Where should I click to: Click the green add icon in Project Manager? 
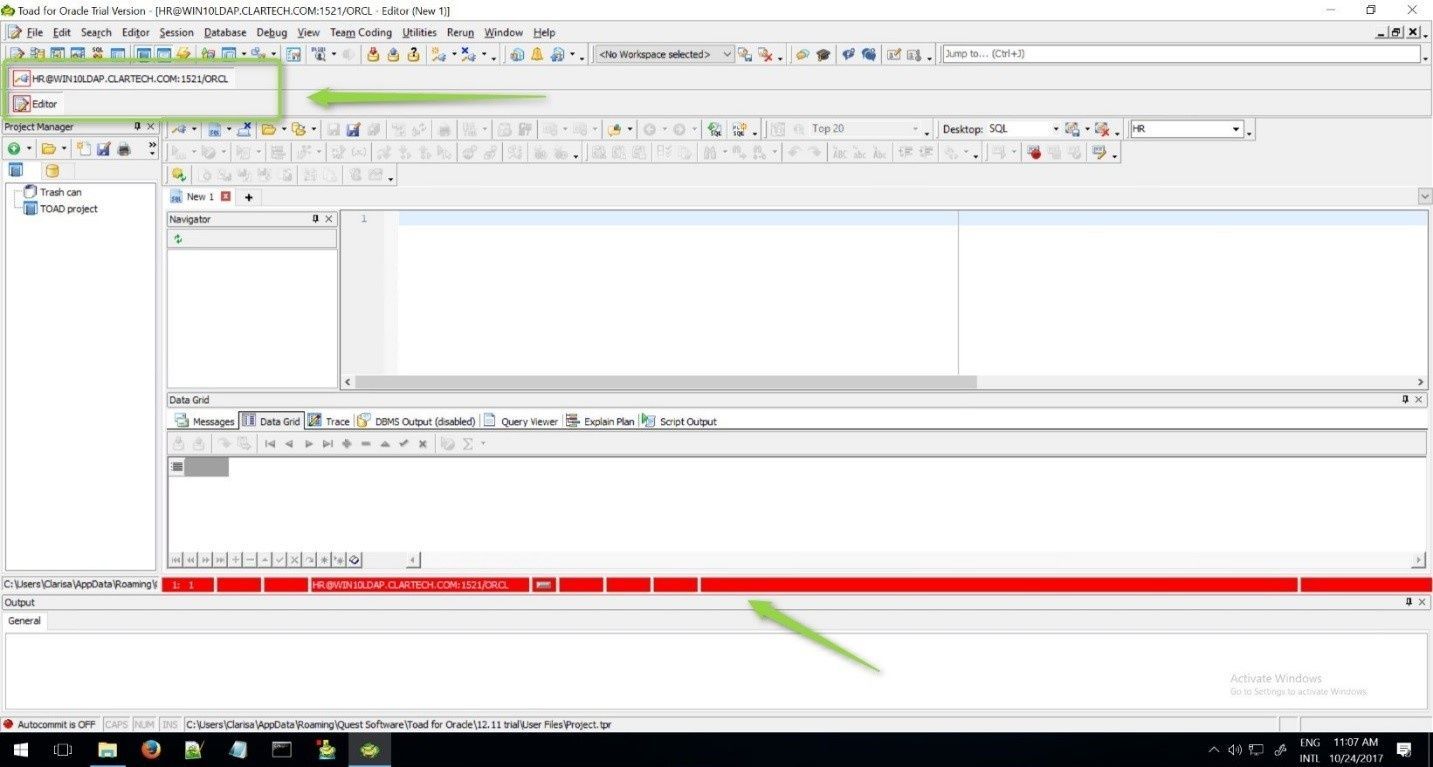pyautogui.click(x=14, y=149)
